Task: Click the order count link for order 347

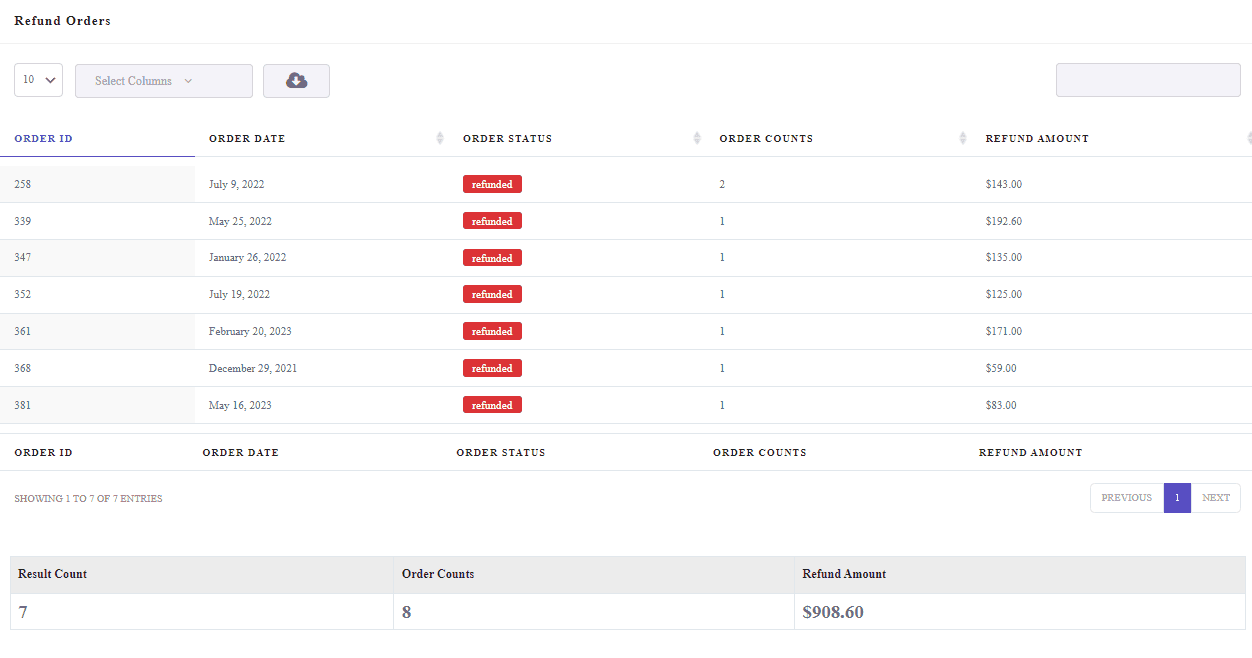Action: pyautogui.click(x=722, y=257)
